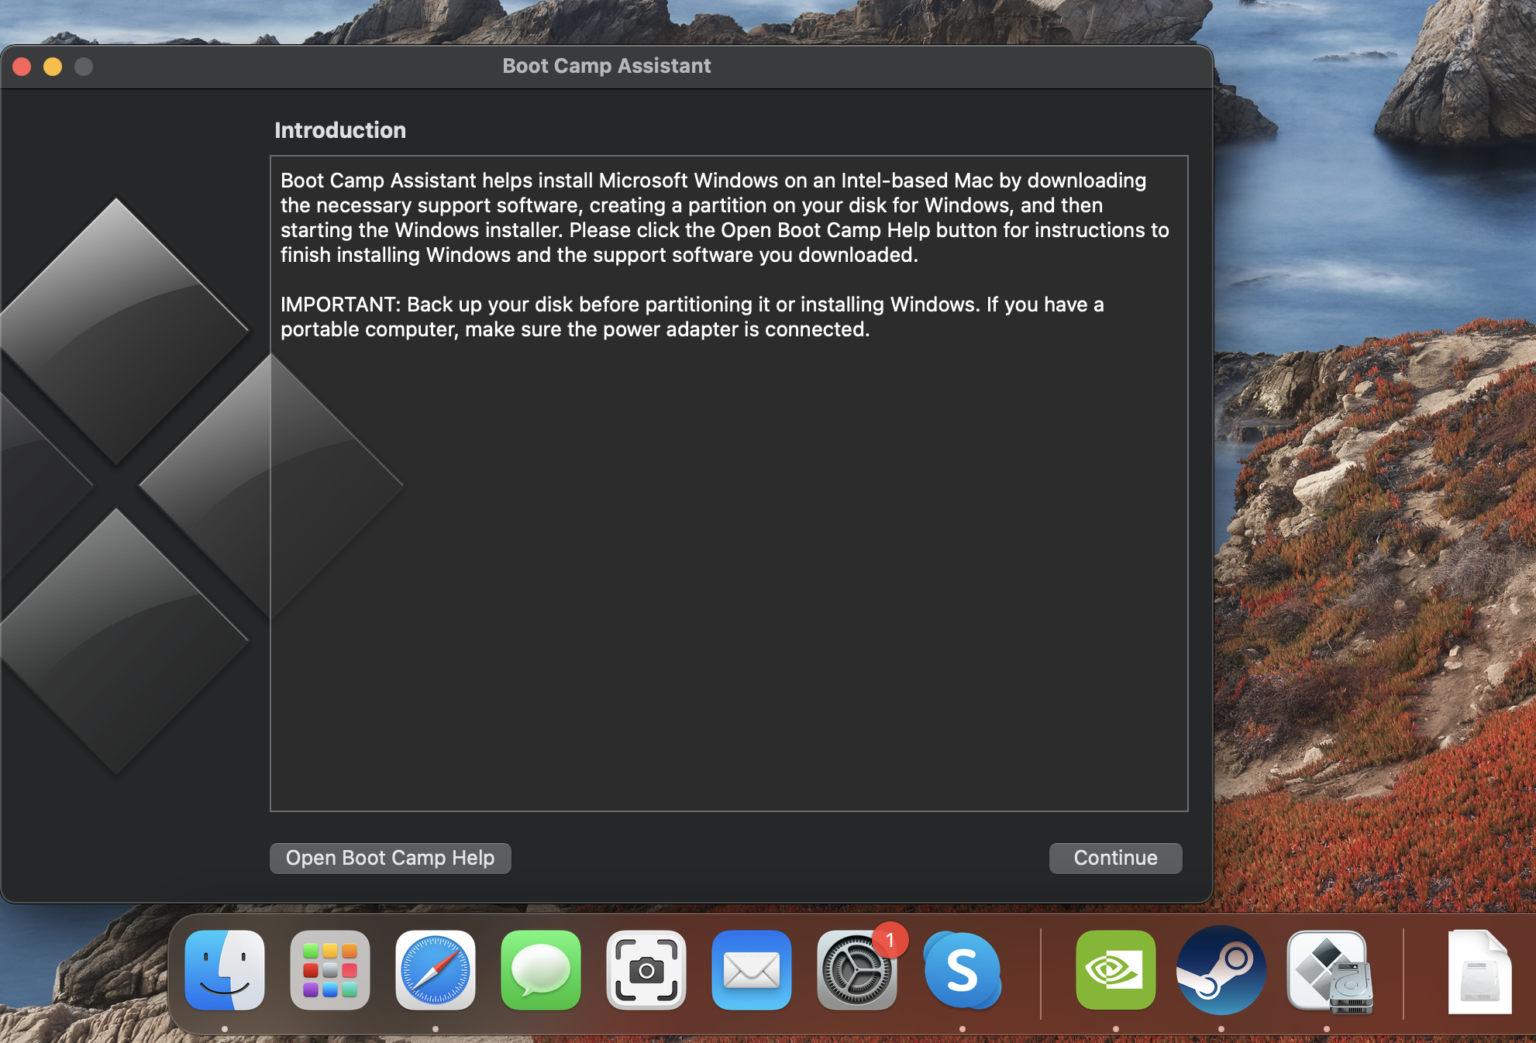Launch Steam from the Dock

point(1221,970)
